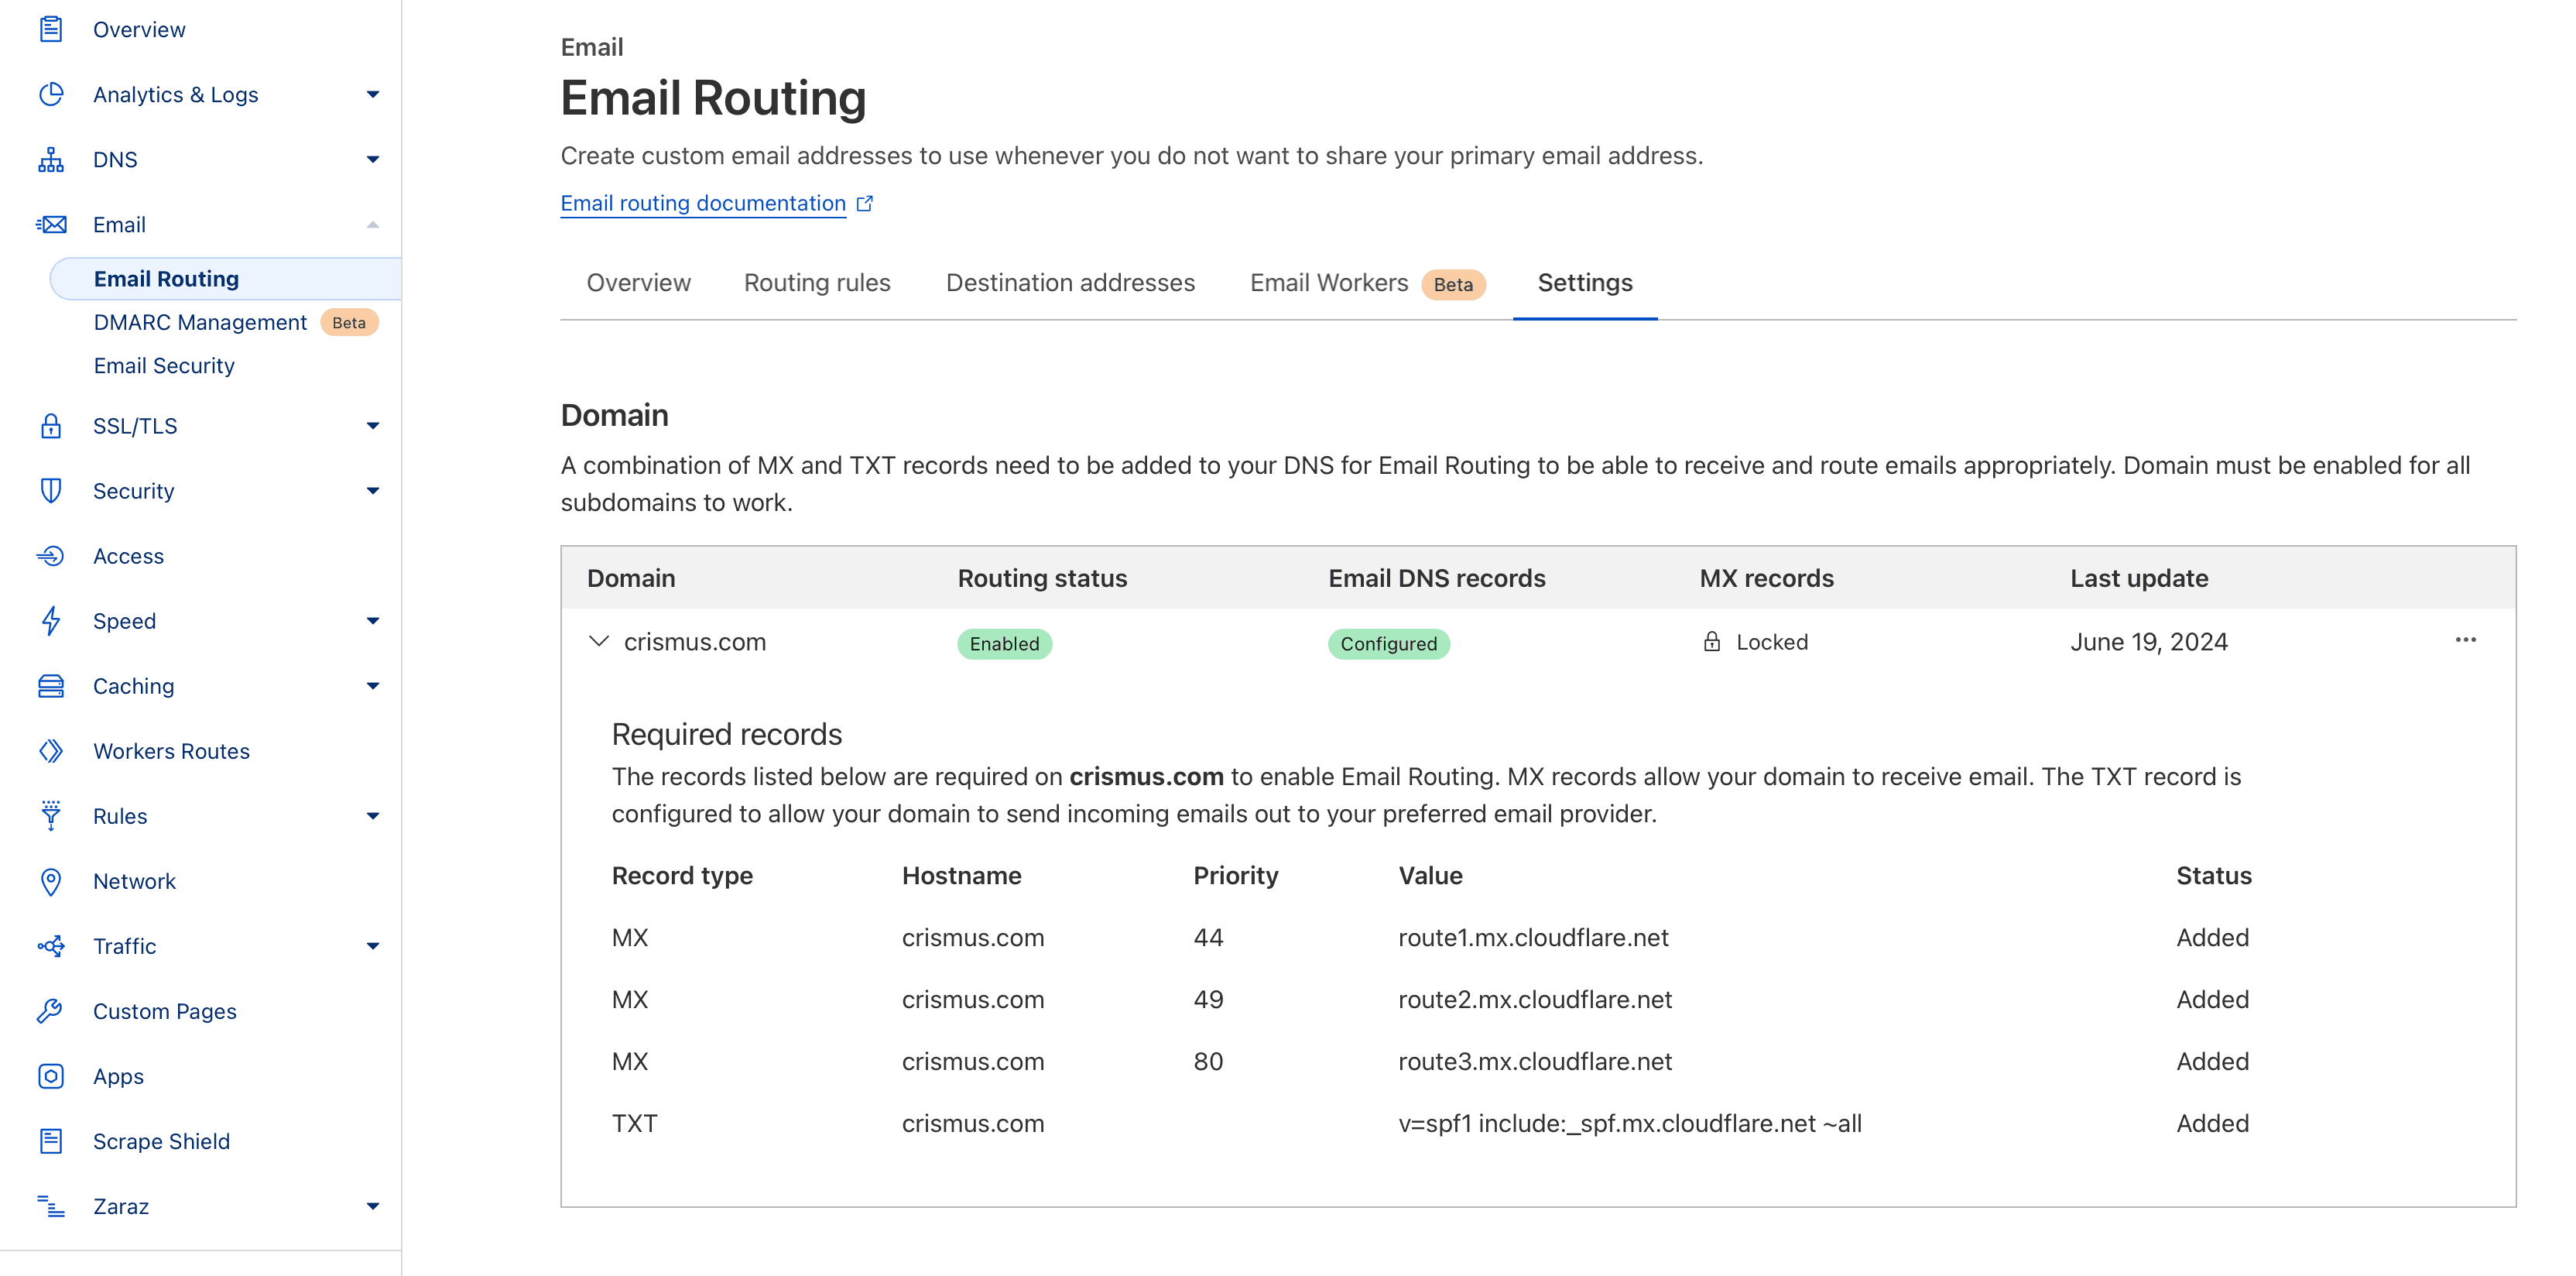Expand the Caching menu arrow

click(373, 686)
